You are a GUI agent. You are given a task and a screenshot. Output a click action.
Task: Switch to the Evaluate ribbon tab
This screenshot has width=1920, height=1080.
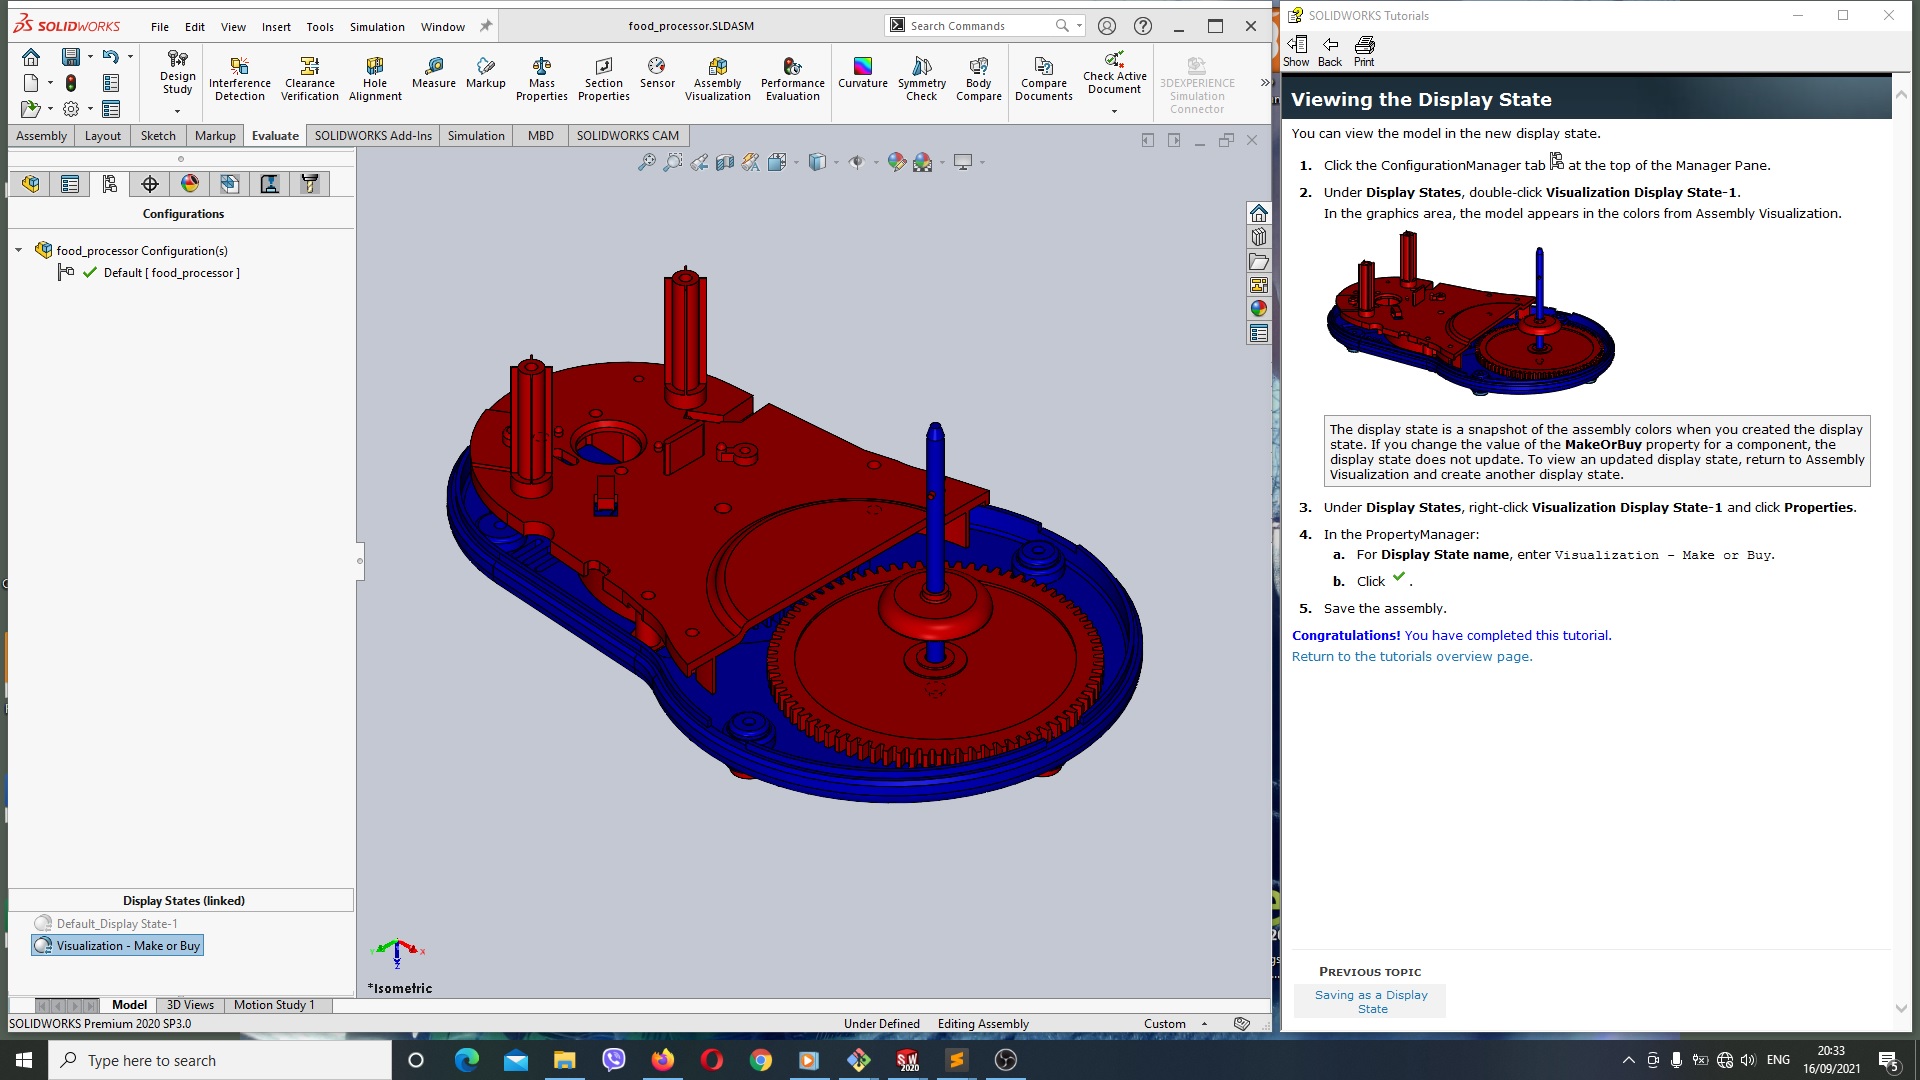(274, 135)
